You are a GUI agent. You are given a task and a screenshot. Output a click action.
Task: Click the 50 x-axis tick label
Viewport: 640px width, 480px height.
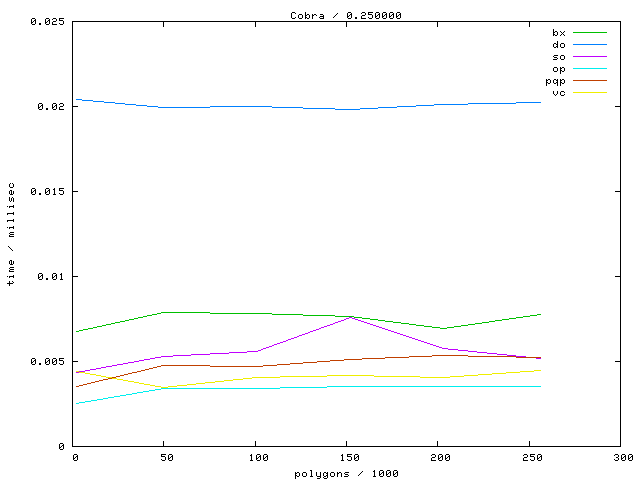coord(166,457)
